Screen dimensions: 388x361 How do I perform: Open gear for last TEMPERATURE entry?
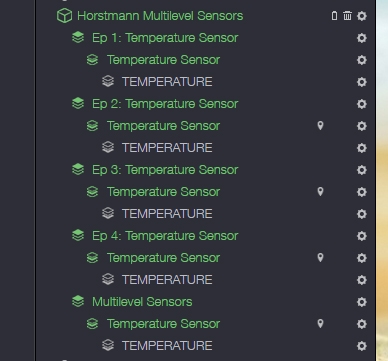pyautogui.click(x=362, y=346)
